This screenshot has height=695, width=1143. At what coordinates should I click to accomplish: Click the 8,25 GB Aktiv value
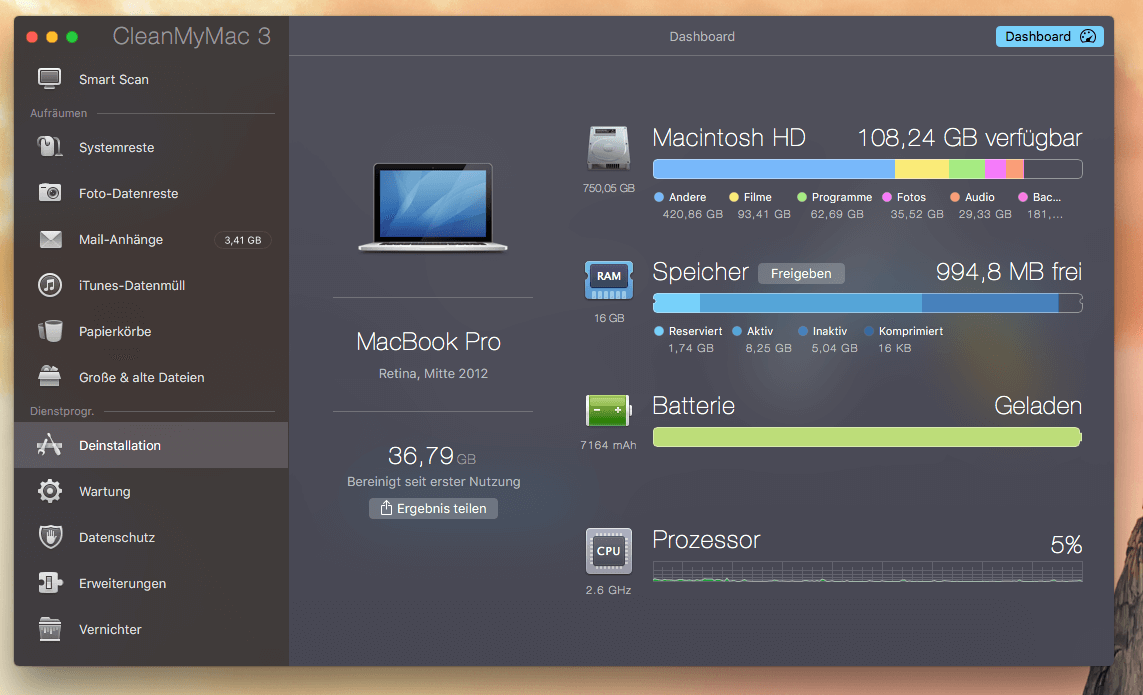(x=768, y=349)
